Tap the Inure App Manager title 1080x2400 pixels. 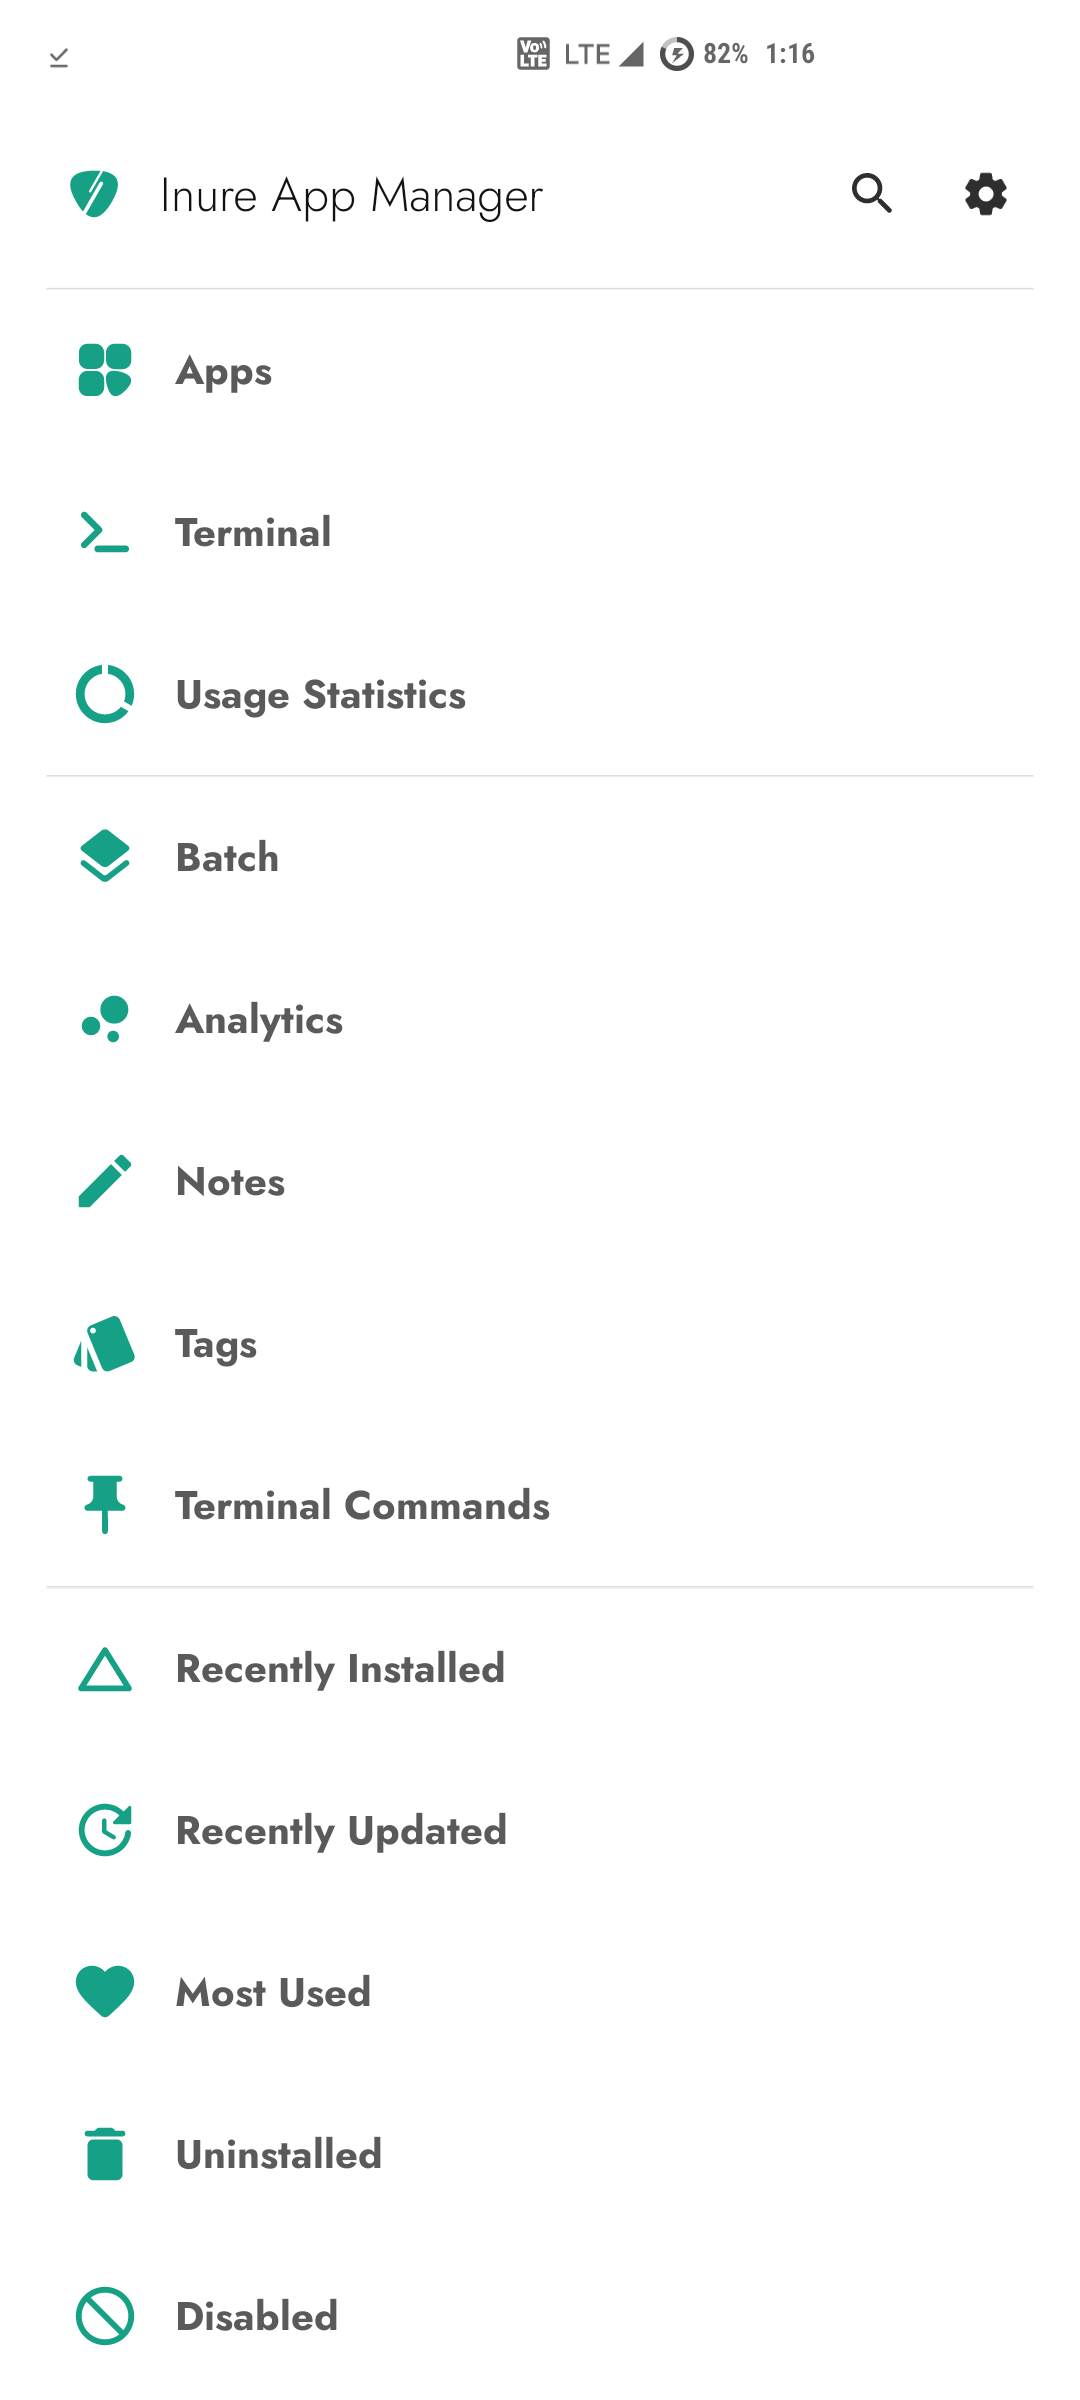click(x=351, y=196)
